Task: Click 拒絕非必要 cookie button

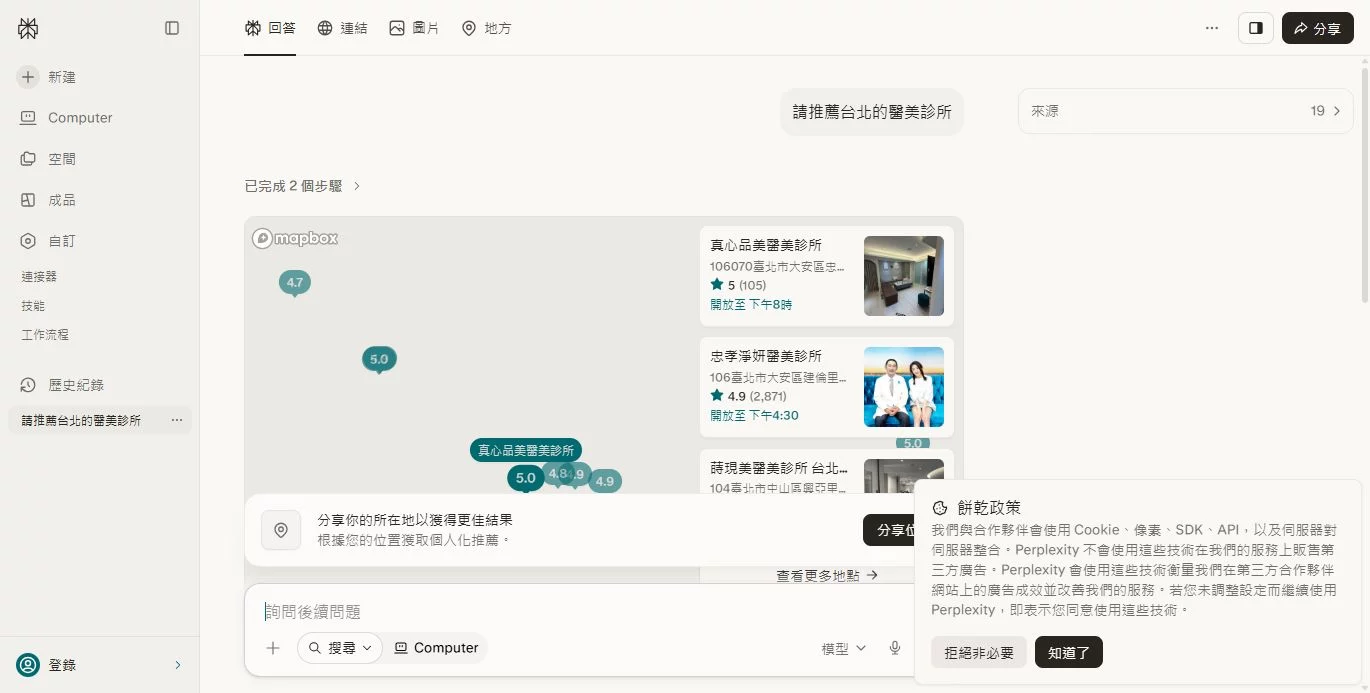Action: 979,653
